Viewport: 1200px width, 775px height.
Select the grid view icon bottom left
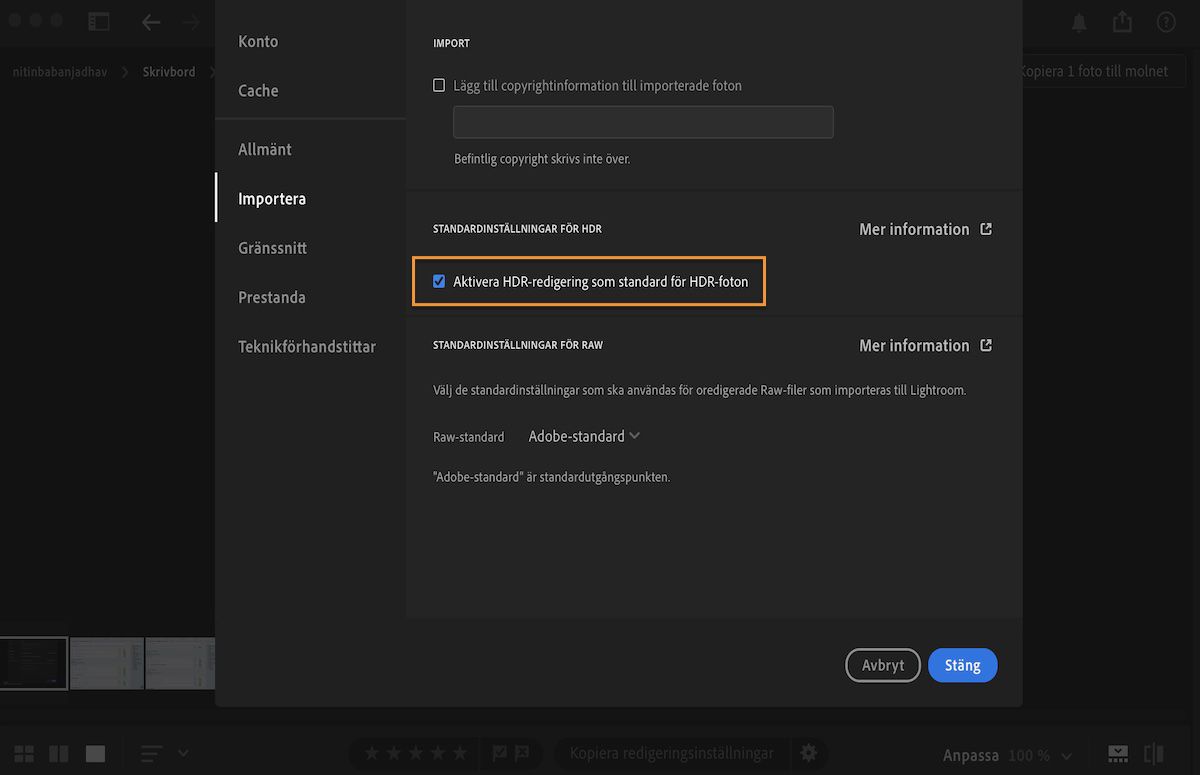pos(23,753)
